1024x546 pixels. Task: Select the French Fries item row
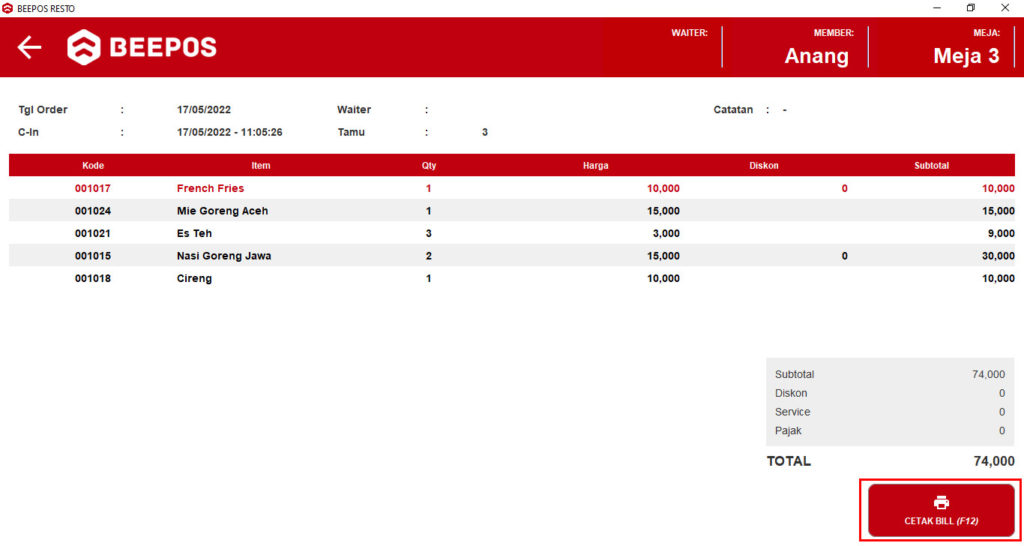pyautogui.click(x=512, y=188)
